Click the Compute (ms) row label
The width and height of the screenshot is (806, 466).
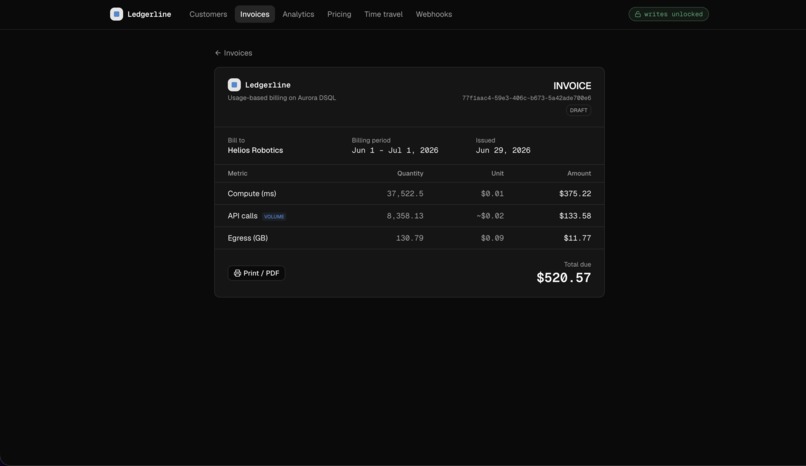(x=252, y=194)
